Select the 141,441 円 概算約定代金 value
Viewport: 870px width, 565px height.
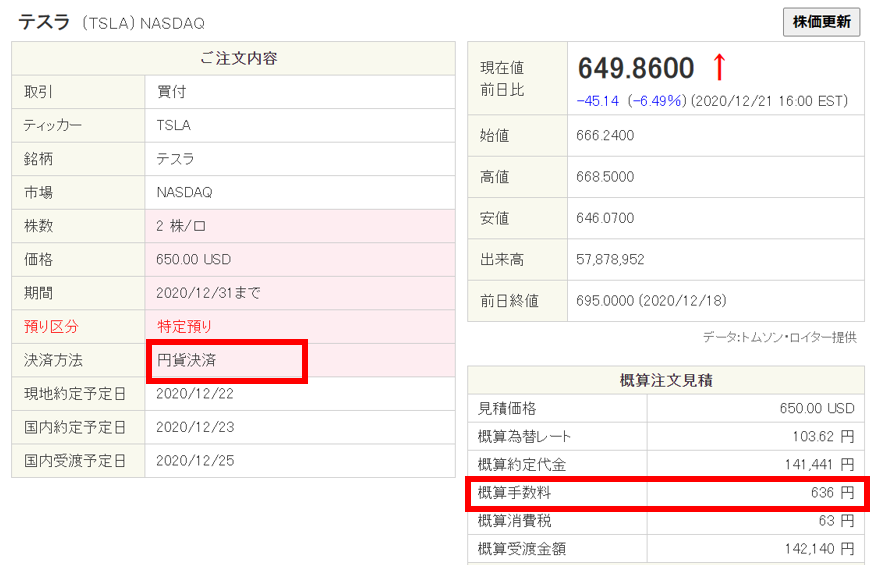pos(819,465)
